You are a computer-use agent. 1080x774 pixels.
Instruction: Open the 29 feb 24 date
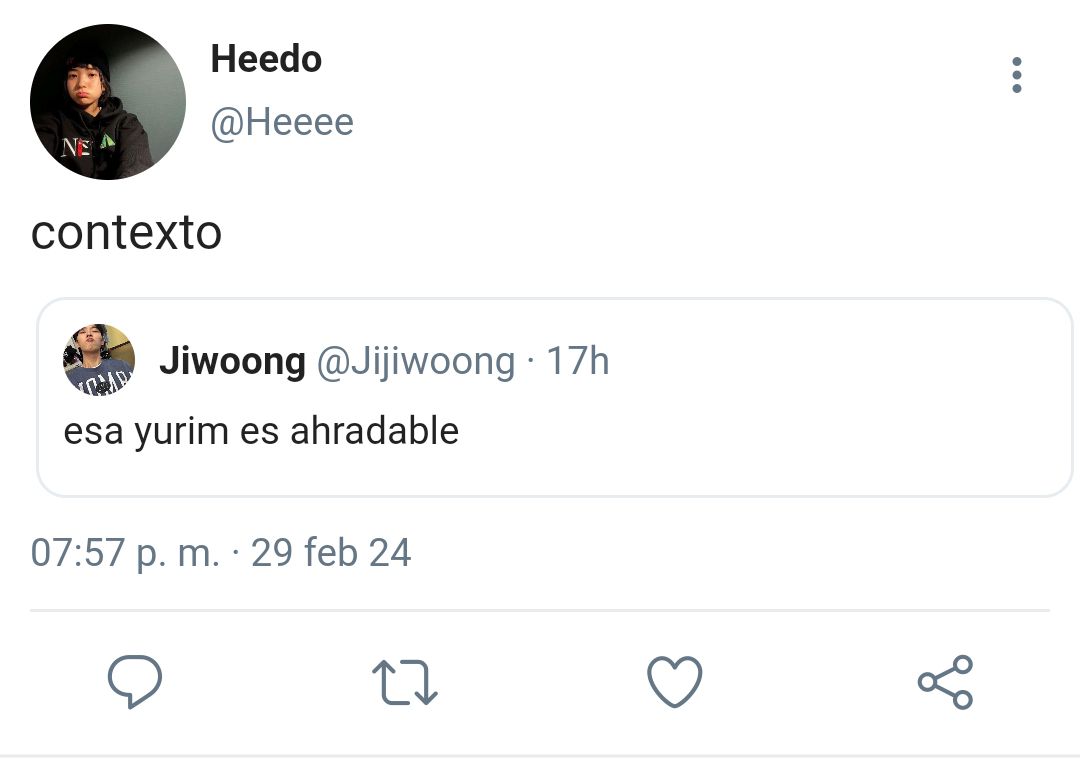[x=331, y=552]
